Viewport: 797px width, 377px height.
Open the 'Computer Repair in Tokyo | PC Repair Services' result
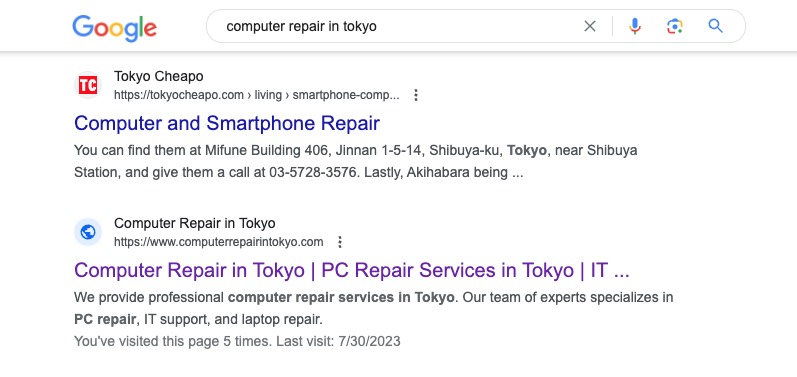(352, 270)
